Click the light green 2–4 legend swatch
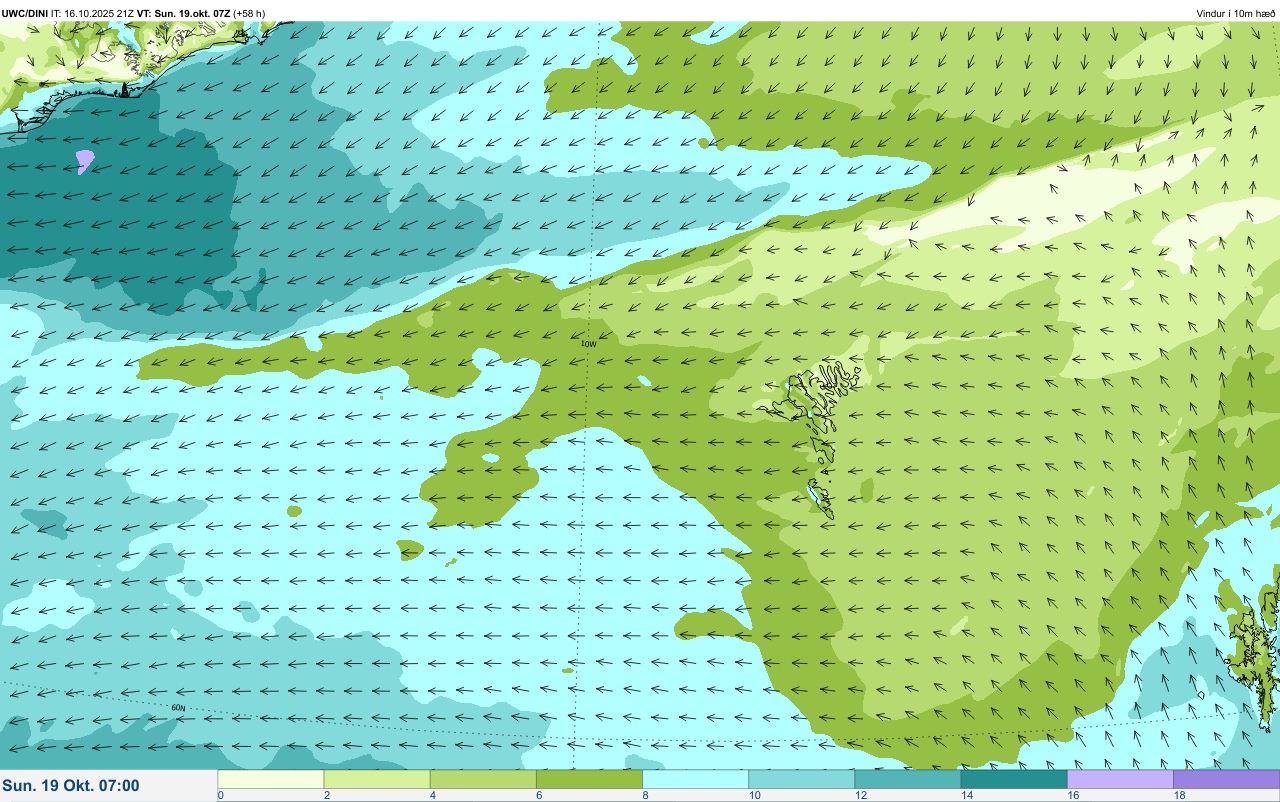The image size is (1280, 802). 377,779
